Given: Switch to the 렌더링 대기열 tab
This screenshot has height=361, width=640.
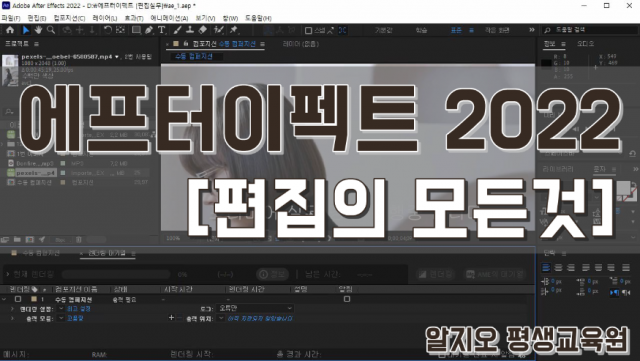Looking at the screenshot, I should tap(107, 253).
